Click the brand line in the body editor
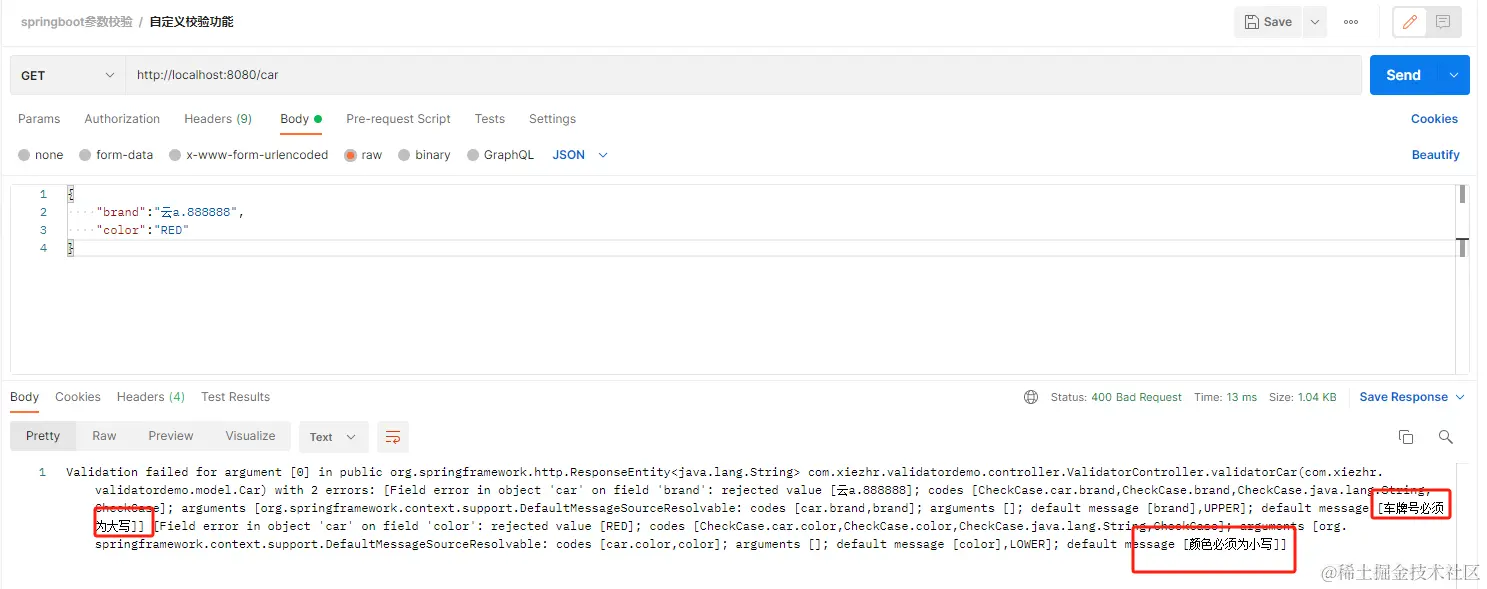The height and width of the screenshot is (589, 1487). [x=170, y=212]
